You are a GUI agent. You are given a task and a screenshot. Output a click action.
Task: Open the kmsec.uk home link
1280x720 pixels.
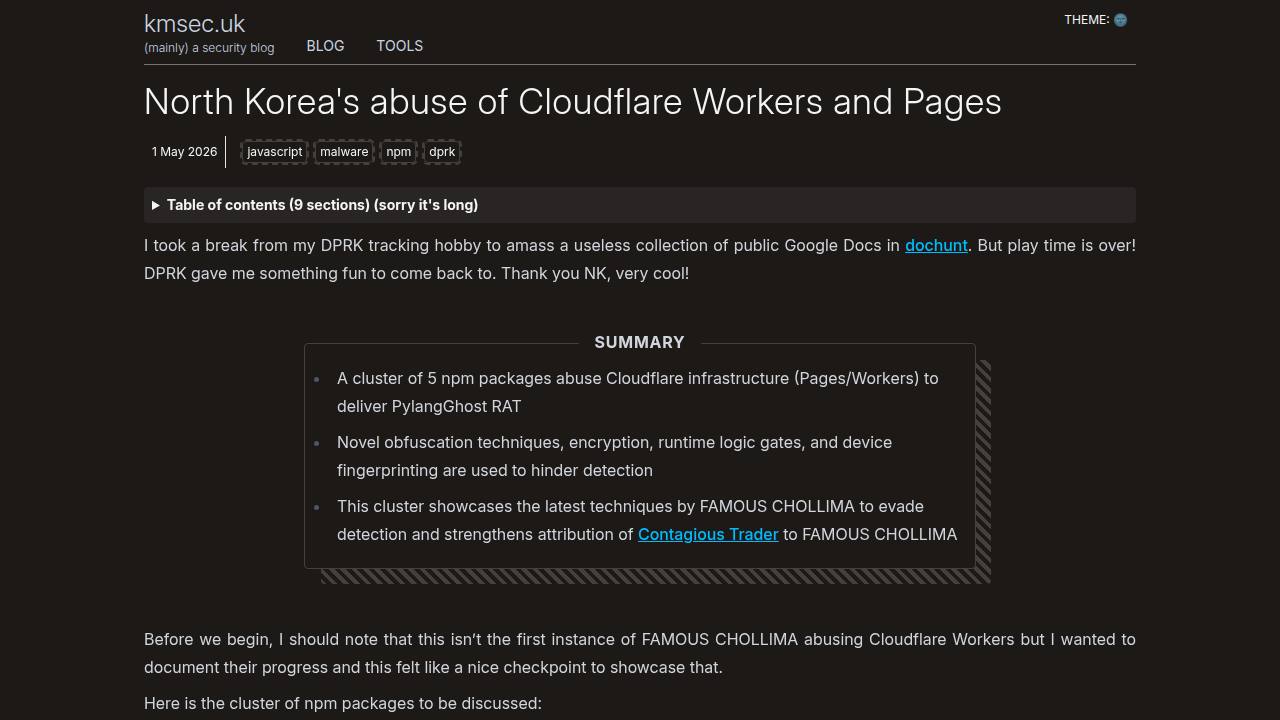pyautogui.click(x=194, y=24)
